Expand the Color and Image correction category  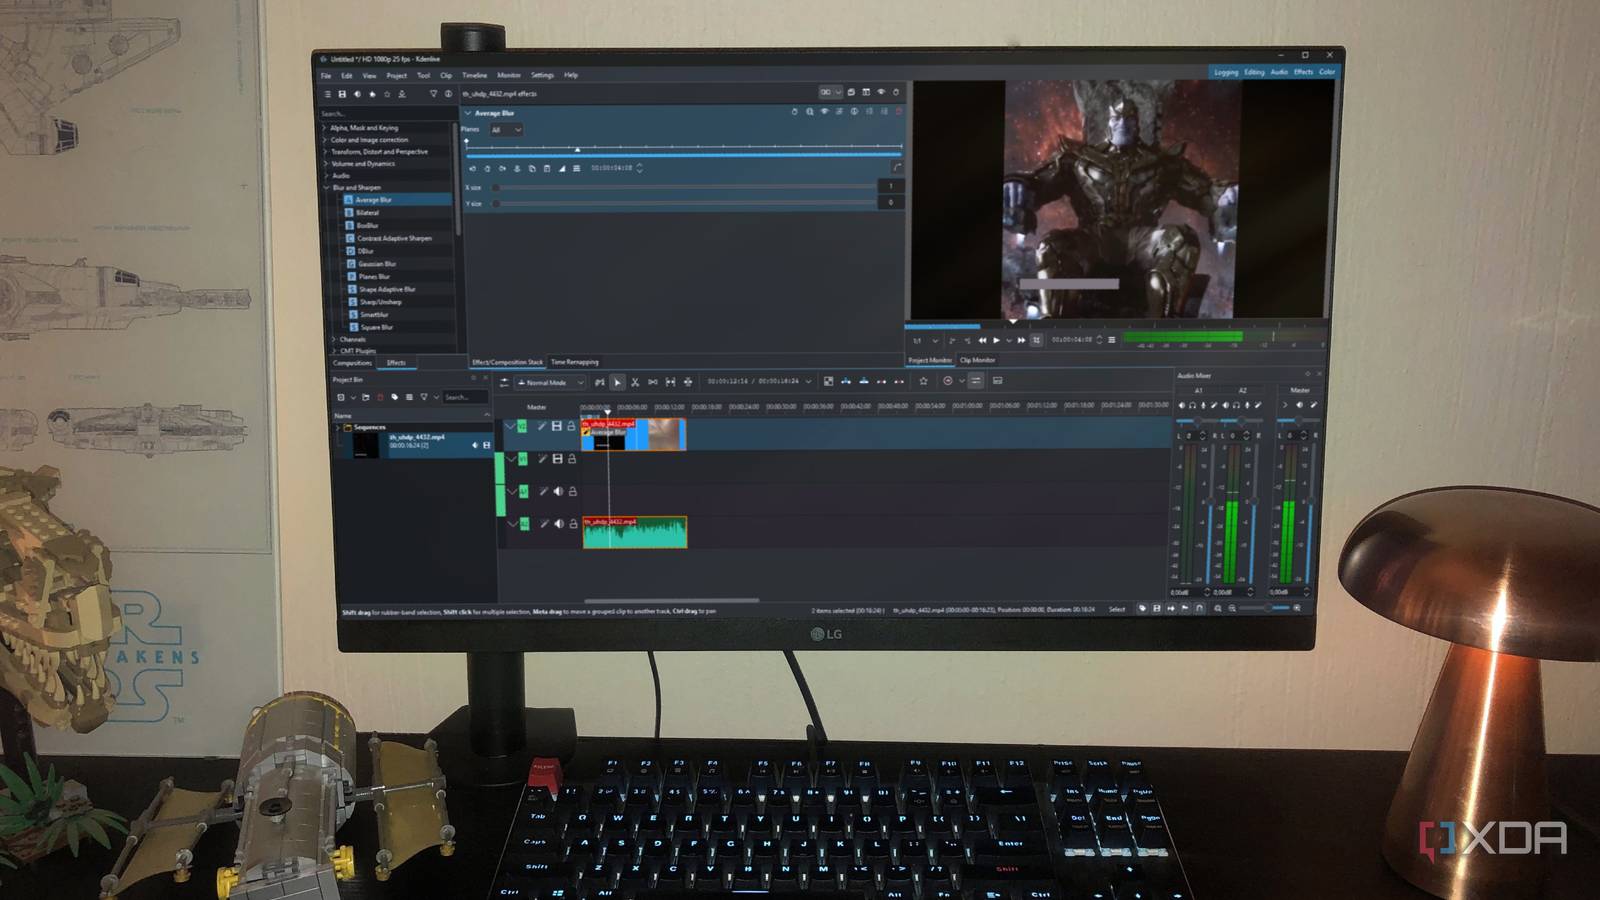[x=369, y=140]
